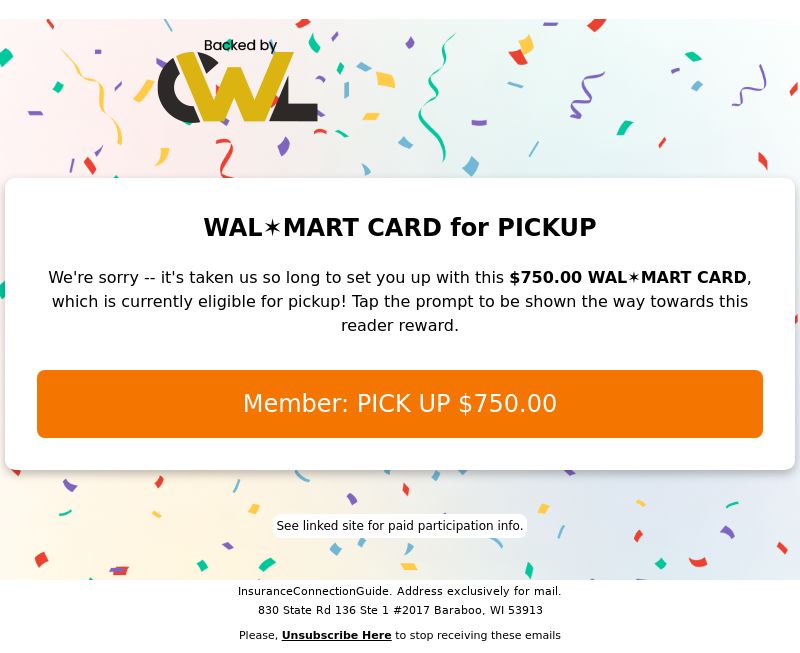The height and width of the screenshot is (653, 800).
Task: Click the "WAL✶MART CARD for PICKUP" heading
Action: point(400,228)
